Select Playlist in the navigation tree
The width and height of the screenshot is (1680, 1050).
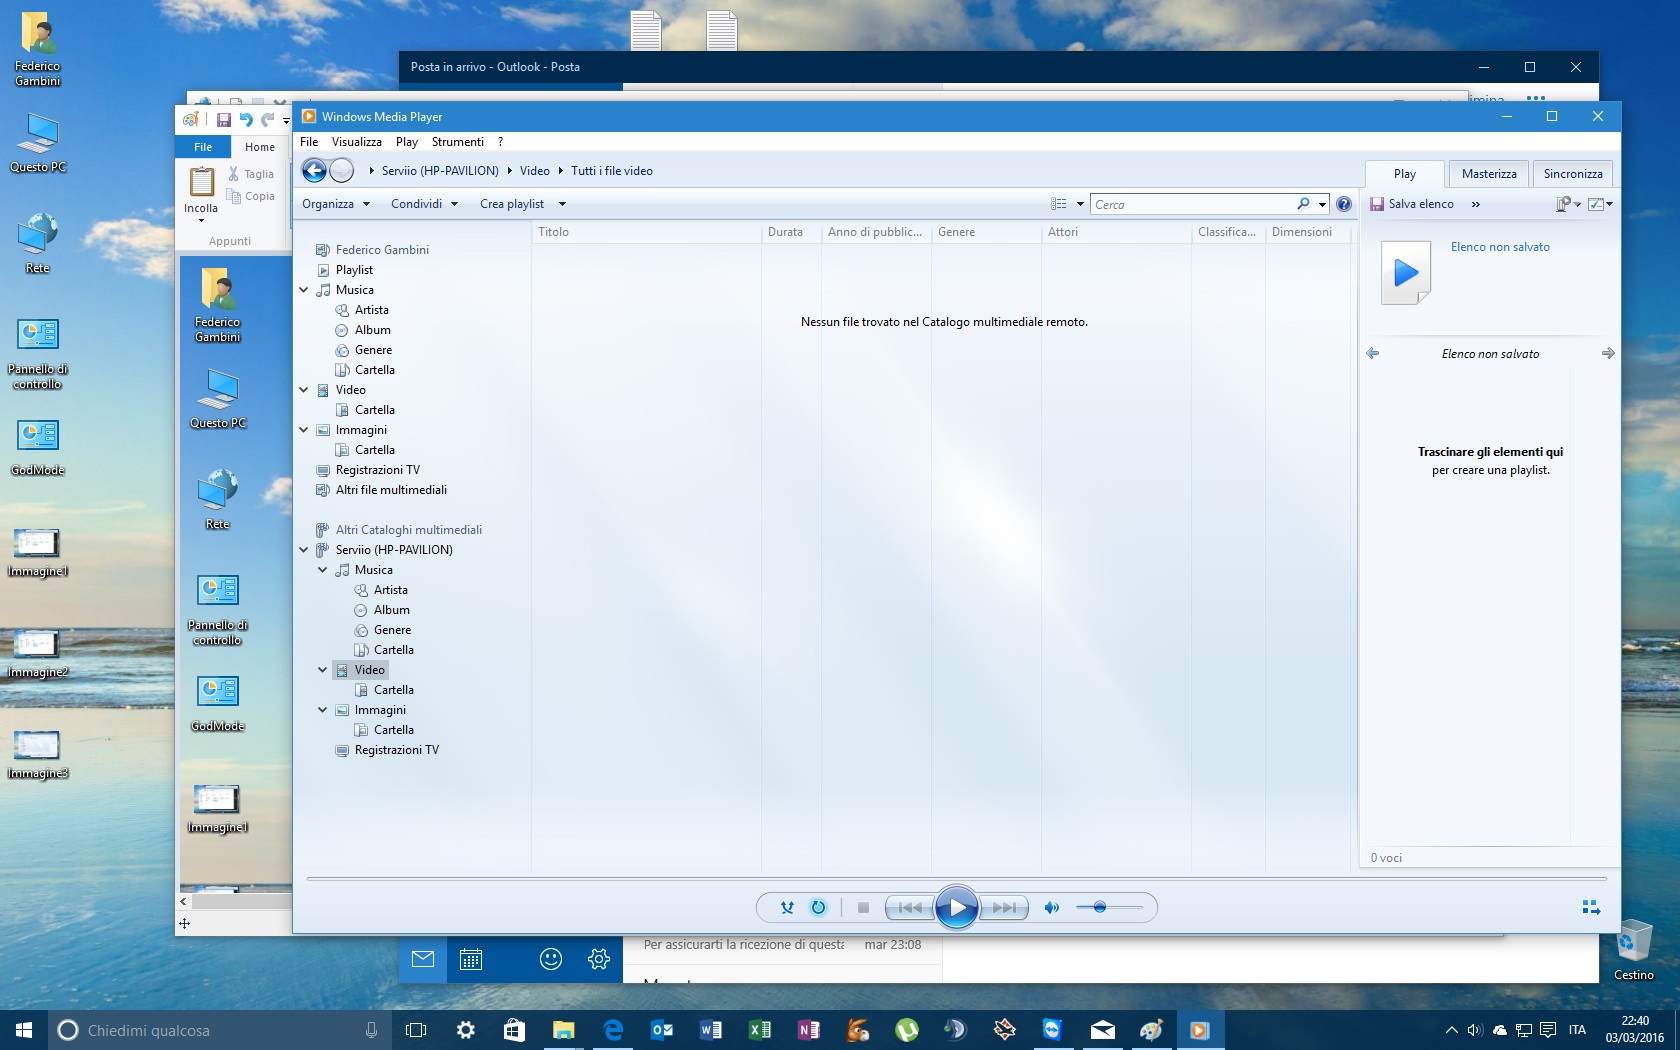354,270
